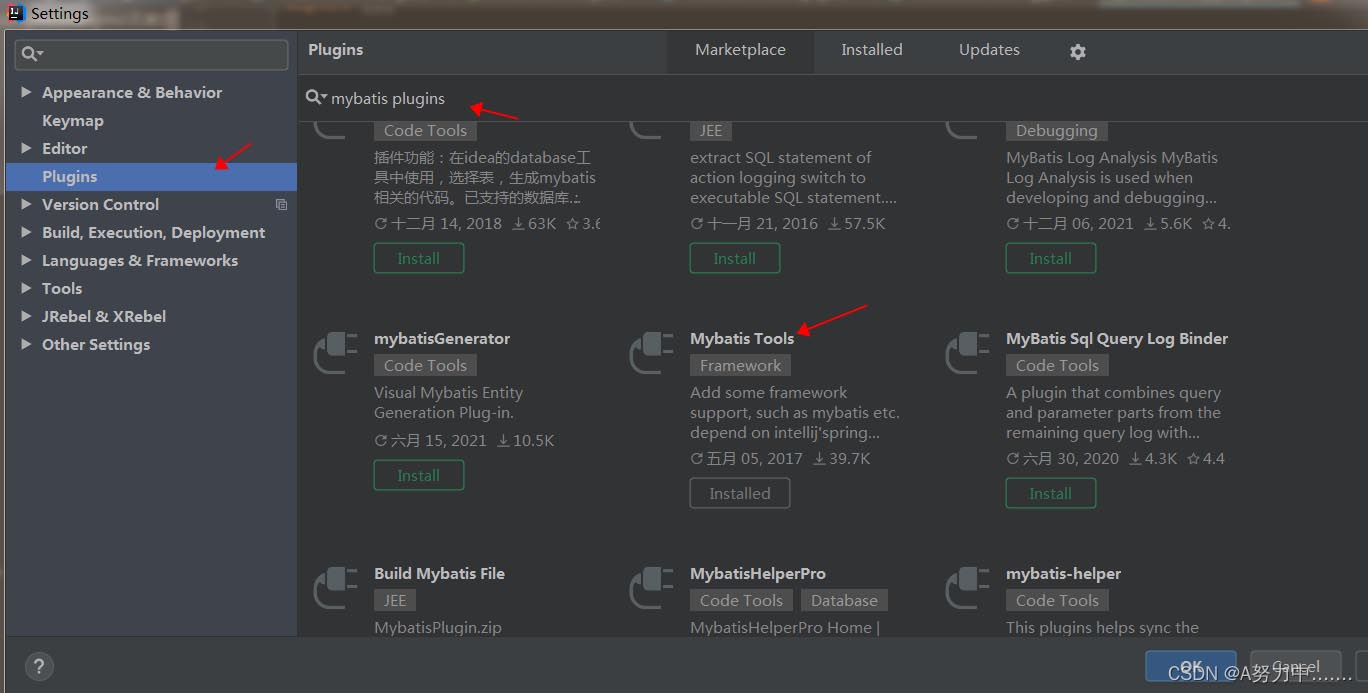Image resolution: width=1368 pixels, height=693 pixels.
Task: Open the mybatis-helper plugin title
Action: coord(1063,573)
